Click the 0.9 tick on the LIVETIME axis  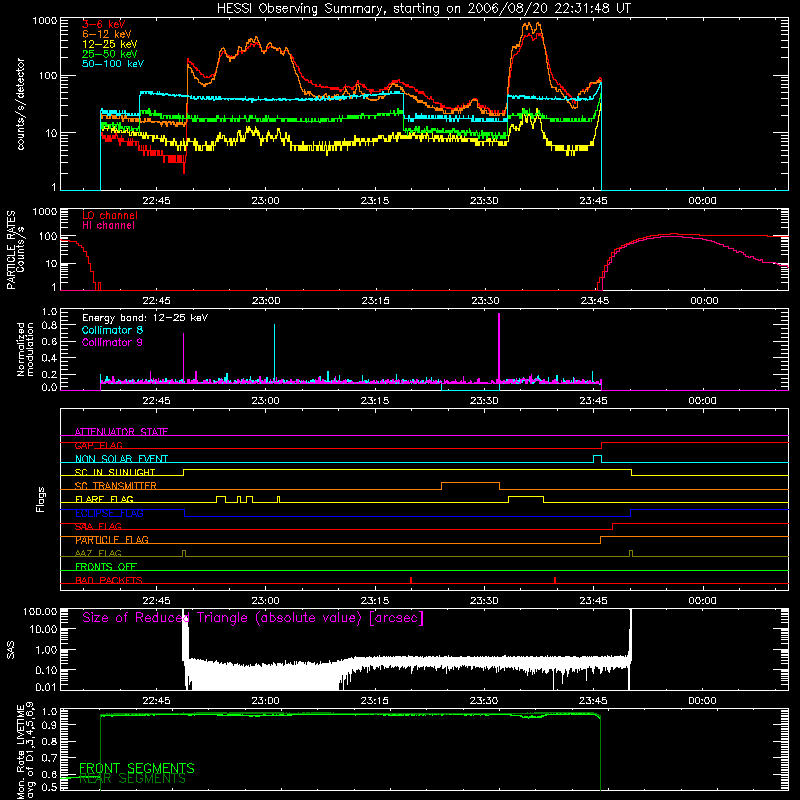point(50,725)
